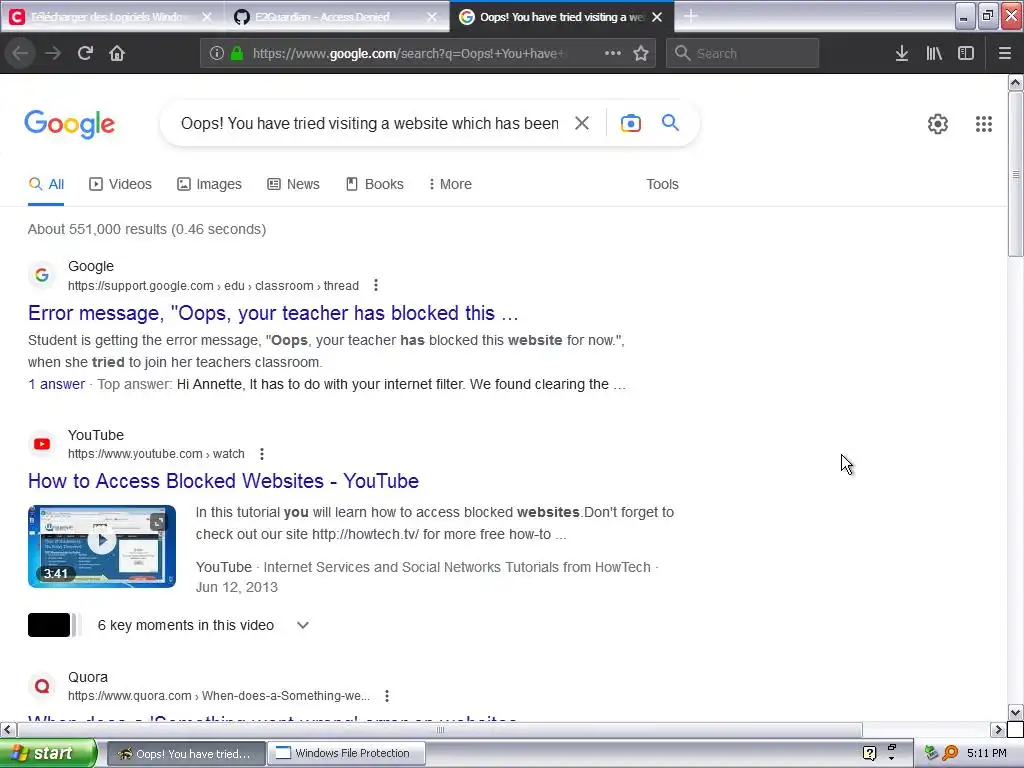Open the youtube.com watch URL
This screenshot has height=768, width=1024.
click(156, 454)
